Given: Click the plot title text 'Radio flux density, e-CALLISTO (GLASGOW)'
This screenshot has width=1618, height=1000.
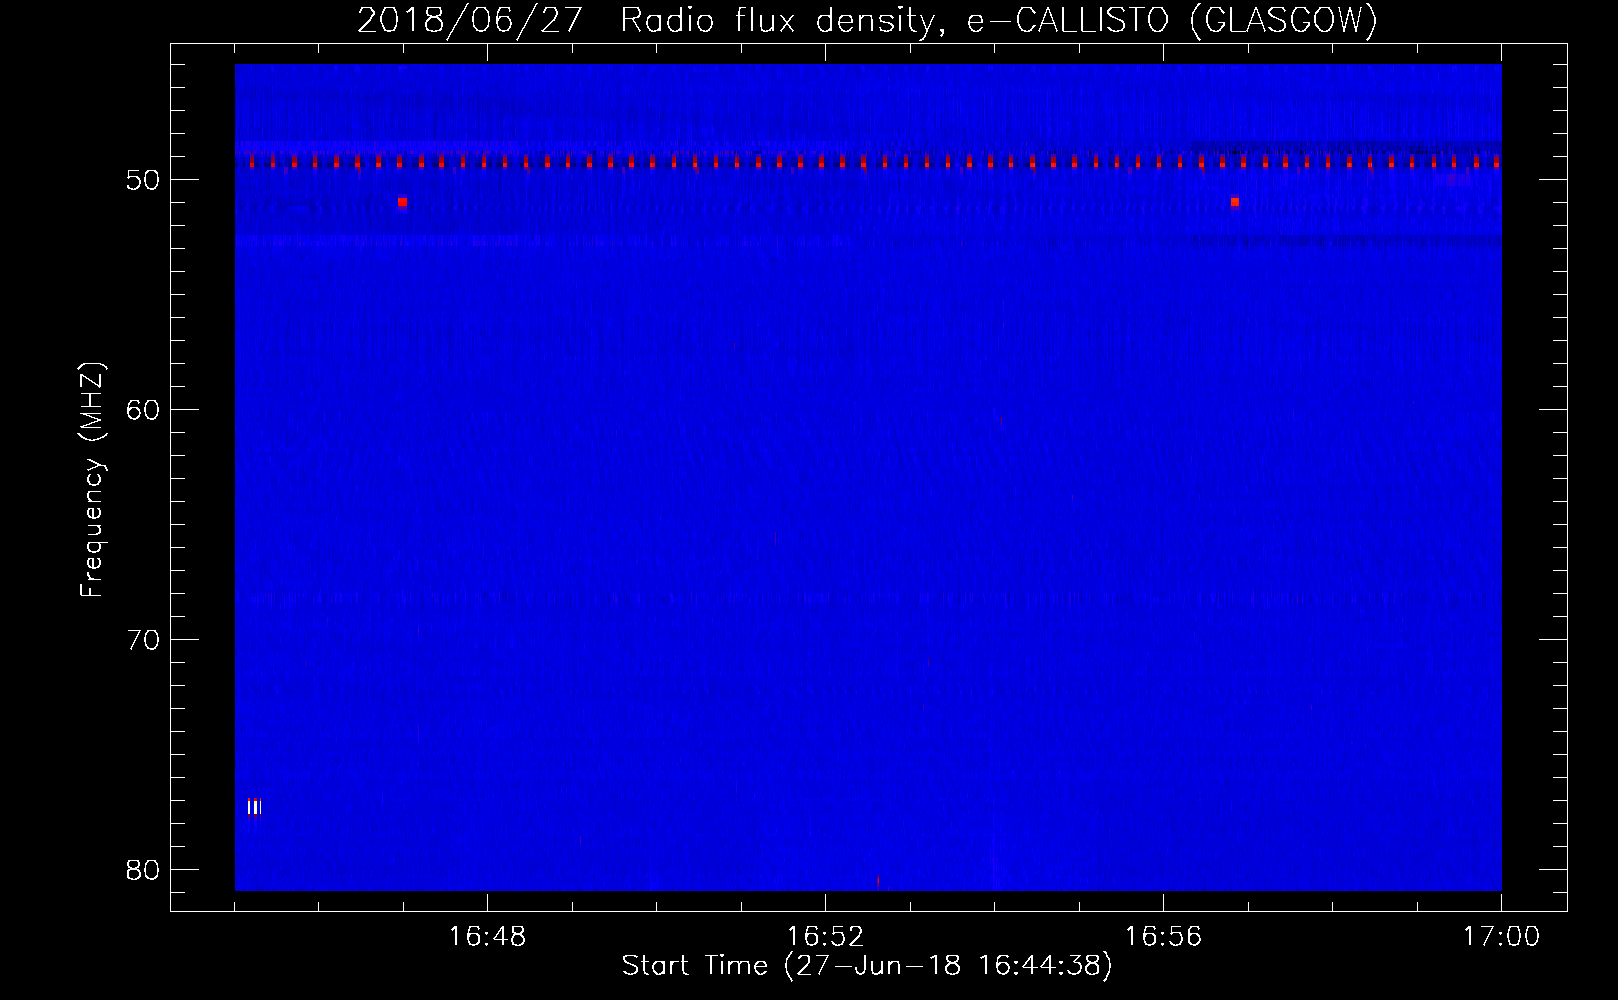Looking at the screenshot, I should click(999, 20).
